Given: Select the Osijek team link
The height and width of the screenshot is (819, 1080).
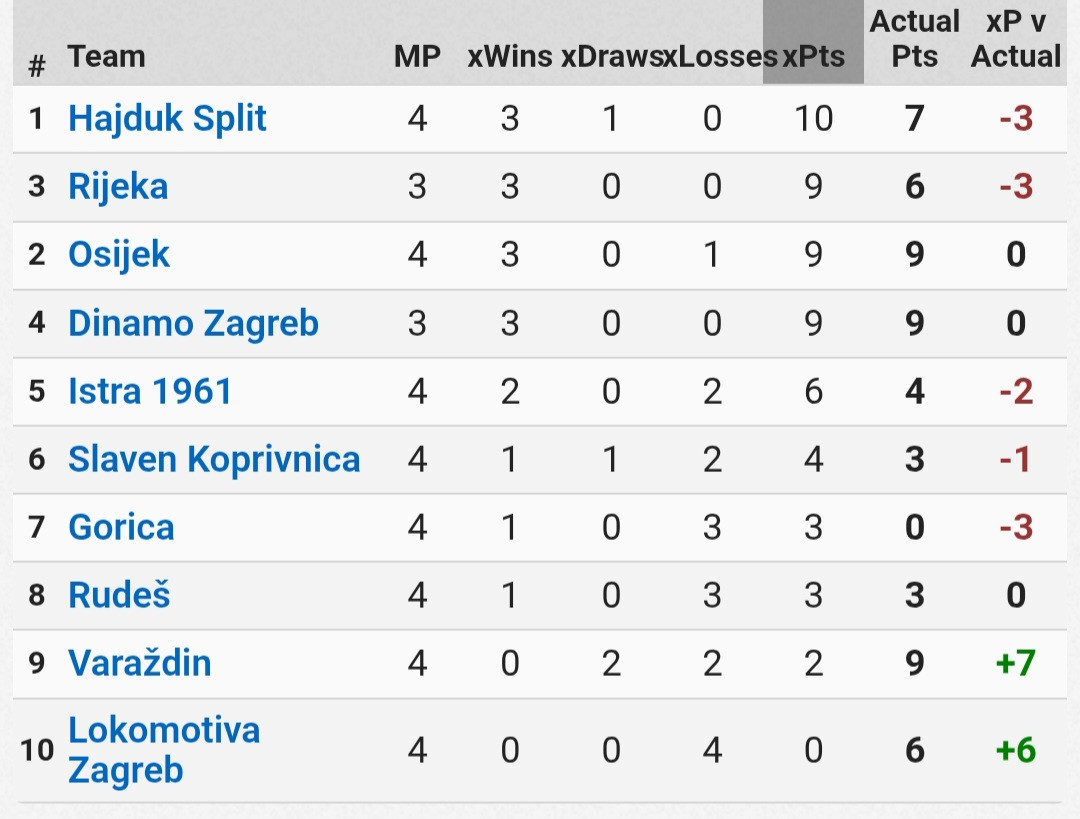Looking at the screenshot, I should click(118, 255).
